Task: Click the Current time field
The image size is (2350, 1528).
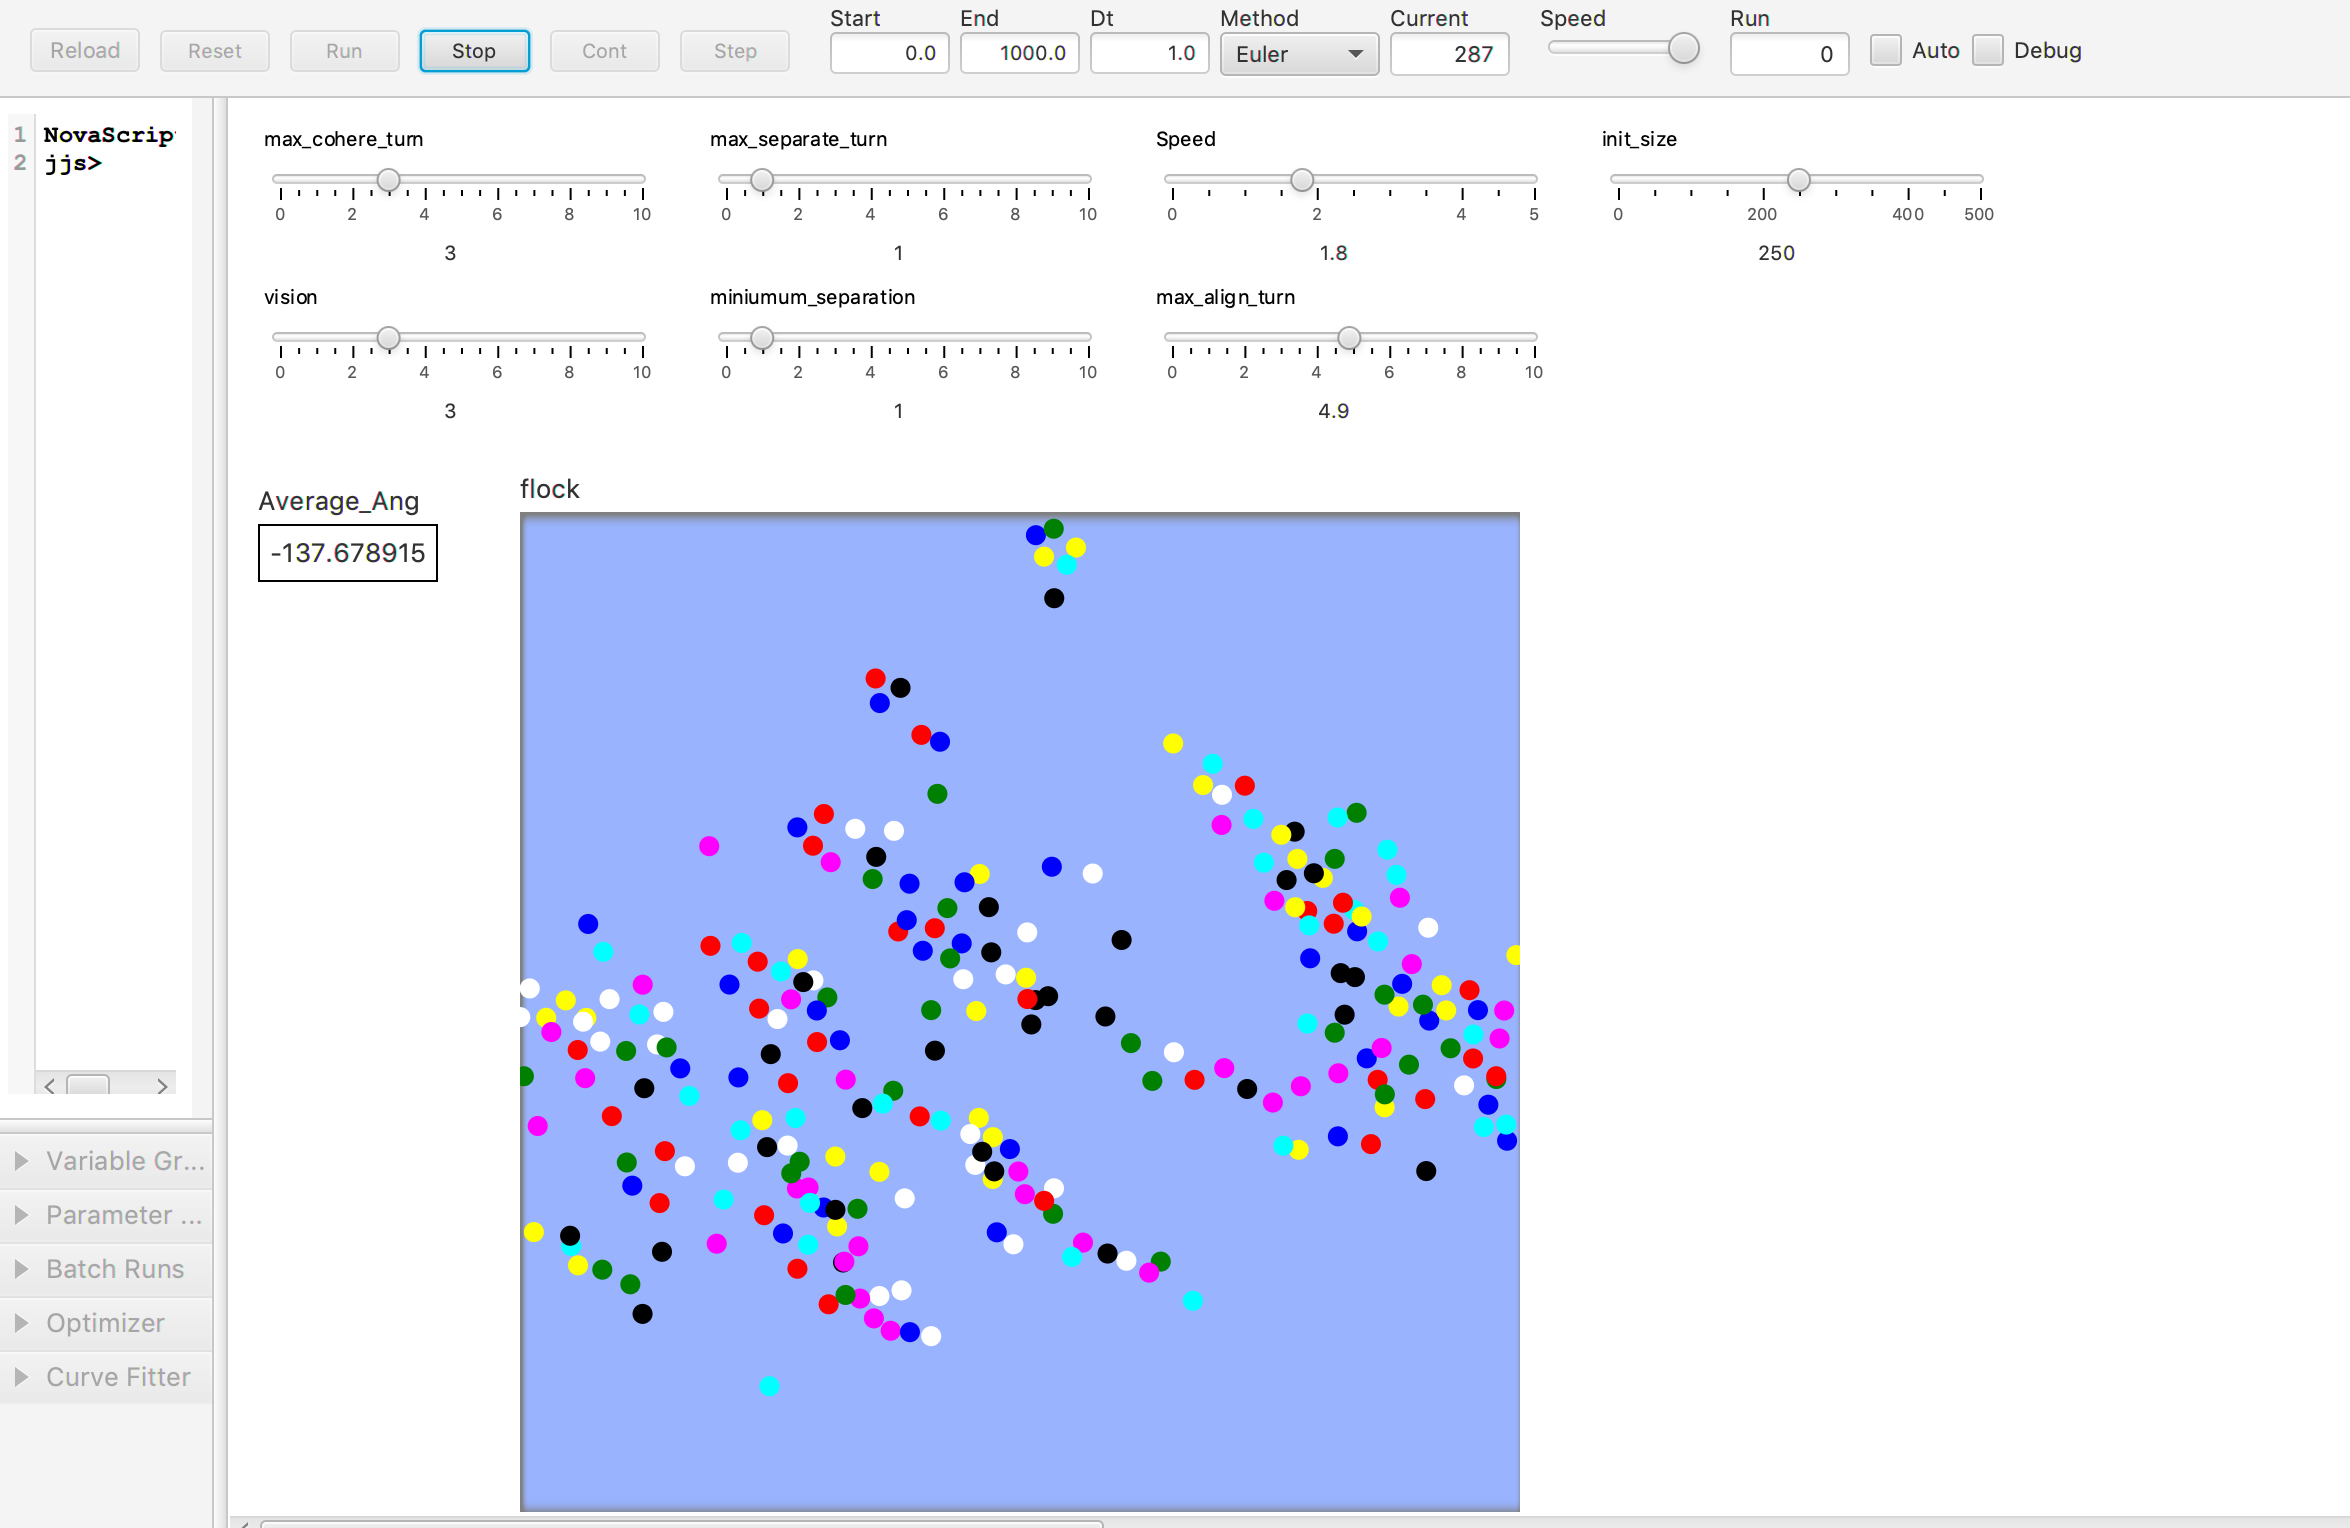Action: 1449,54
